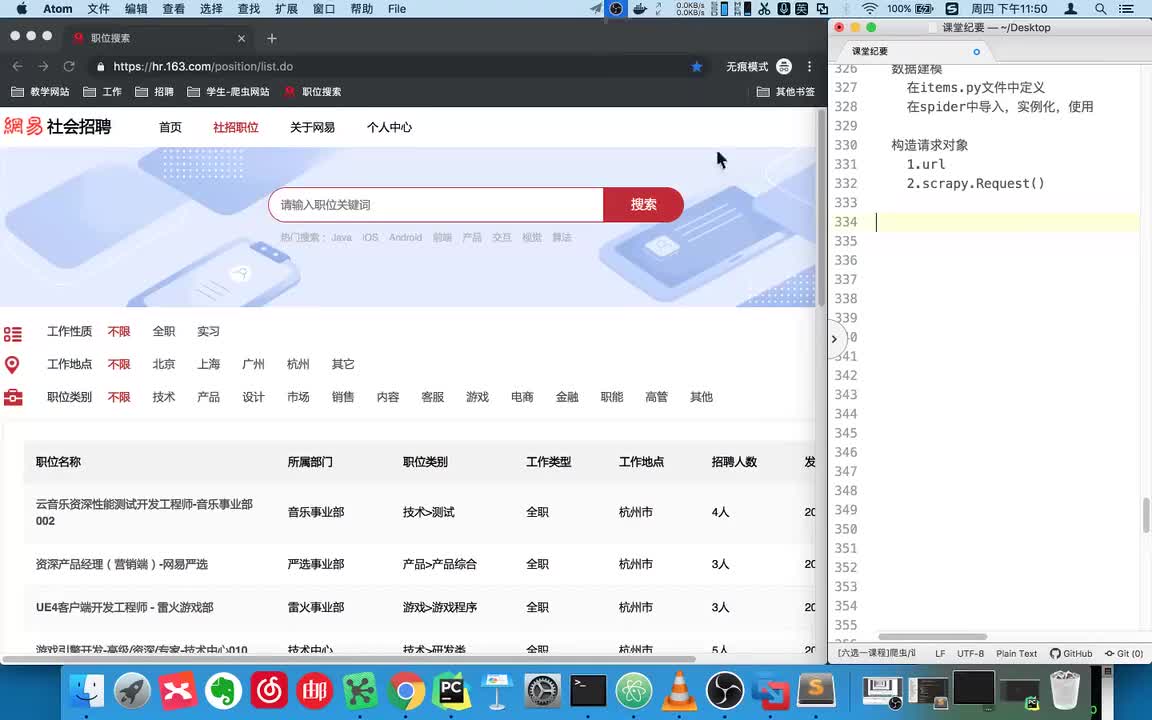Open Sublime Text from the Dock

[x=816, y=691]
